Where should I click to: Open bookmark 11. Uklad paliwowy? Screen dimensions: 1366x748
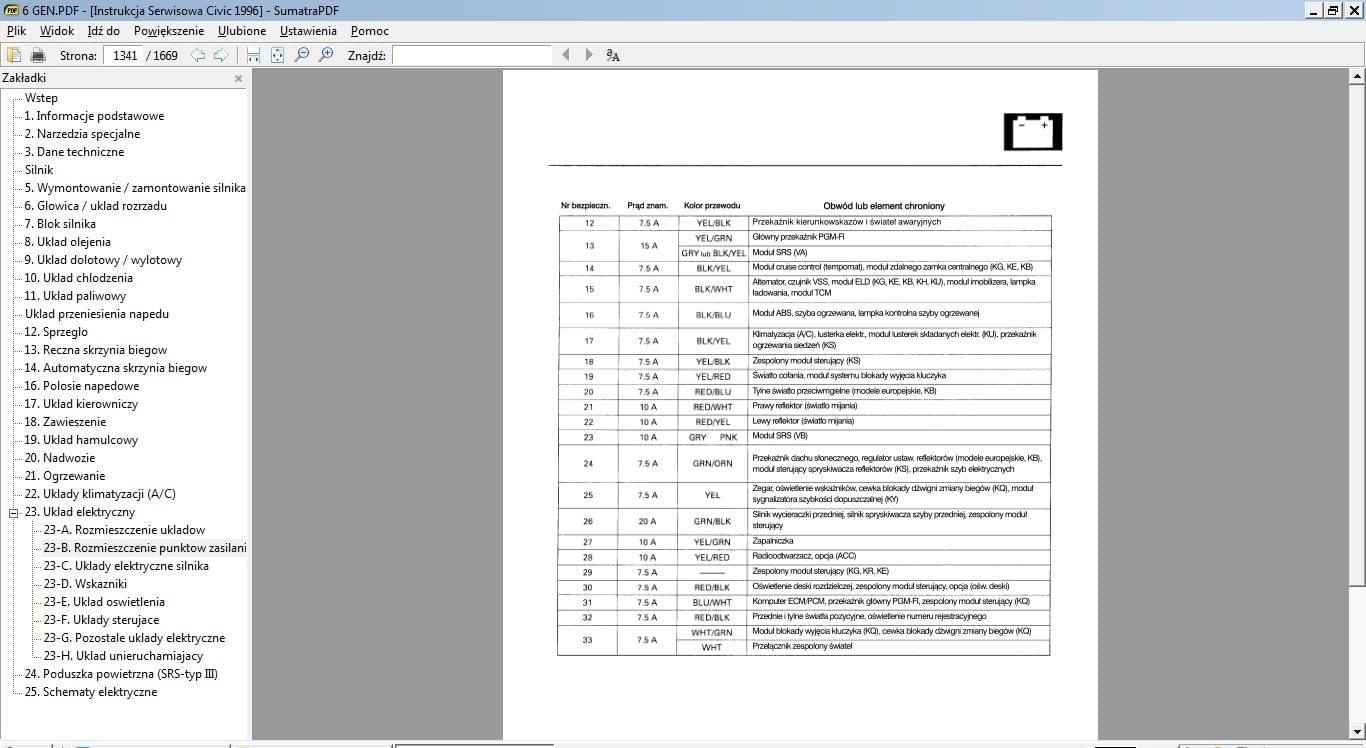coord(75,296)
